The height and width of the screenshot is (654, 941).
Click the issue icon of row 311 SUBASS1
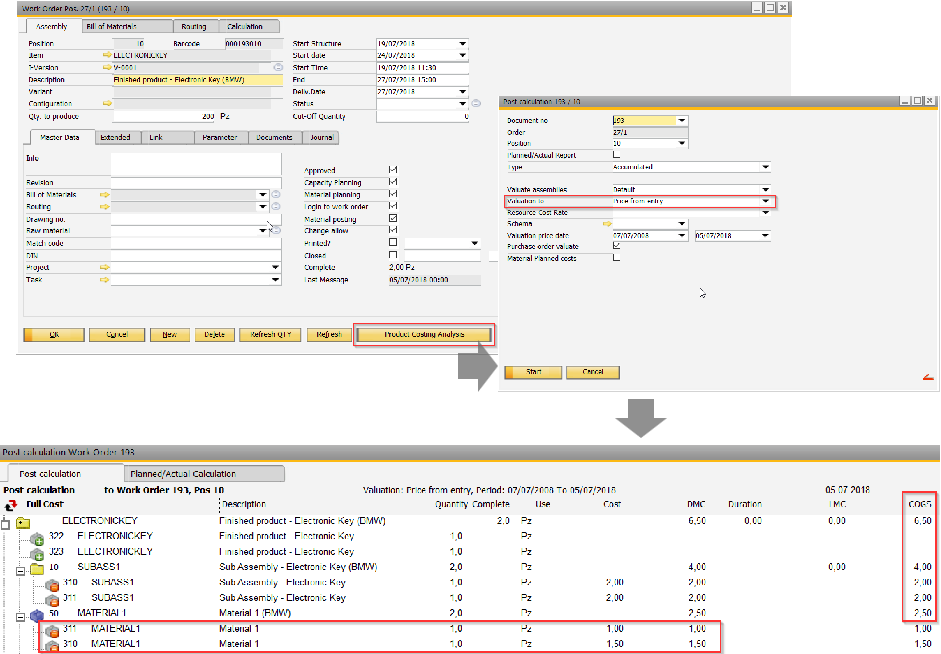point(52,599)
